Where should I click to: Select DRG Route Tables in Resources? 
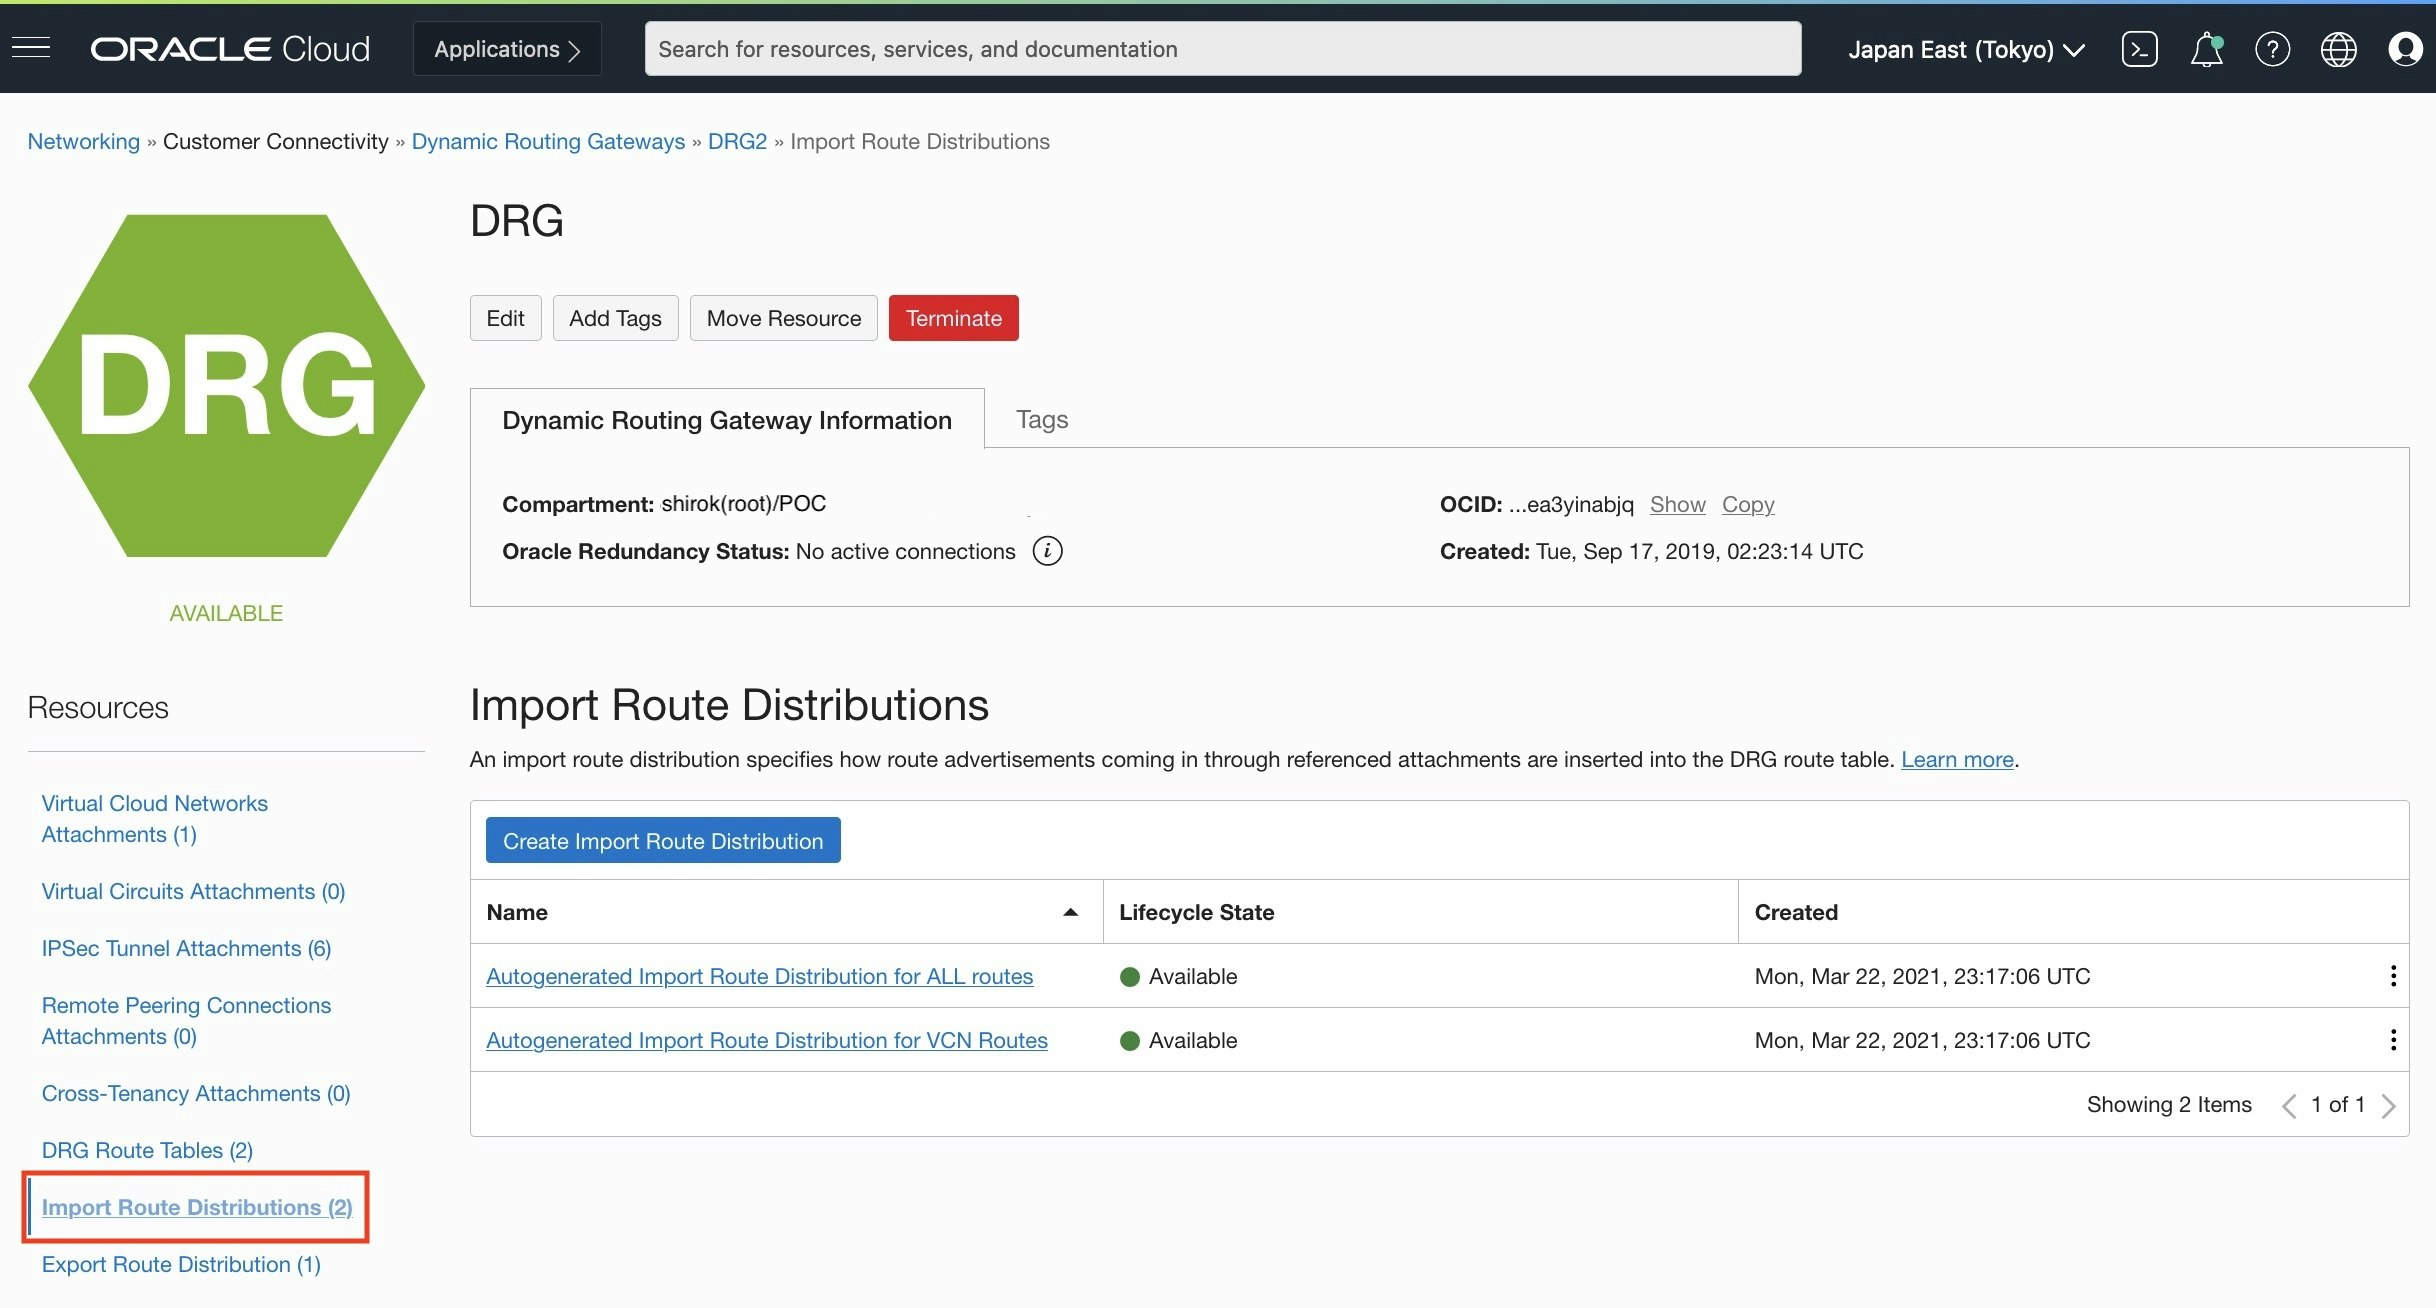coord(147,1150)
